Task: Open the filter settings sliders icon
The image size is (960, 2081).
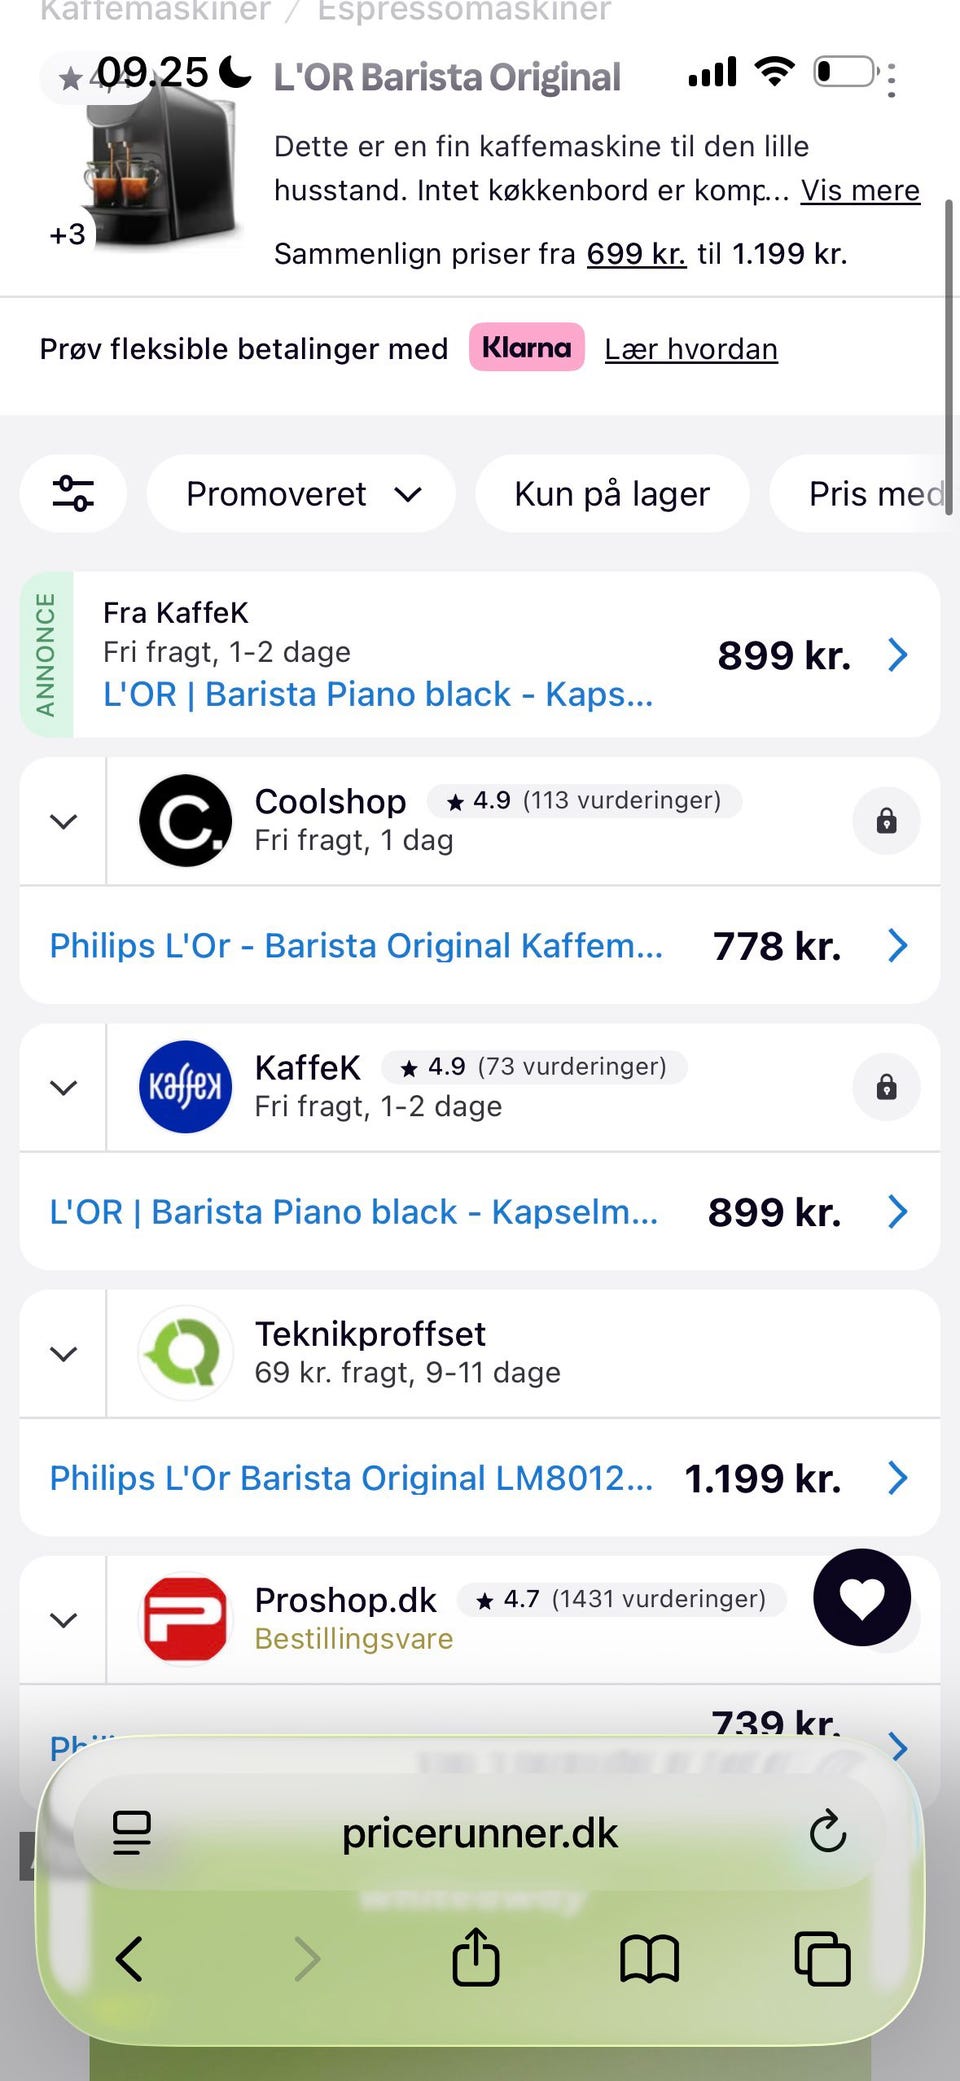Action: pos(73,494)
